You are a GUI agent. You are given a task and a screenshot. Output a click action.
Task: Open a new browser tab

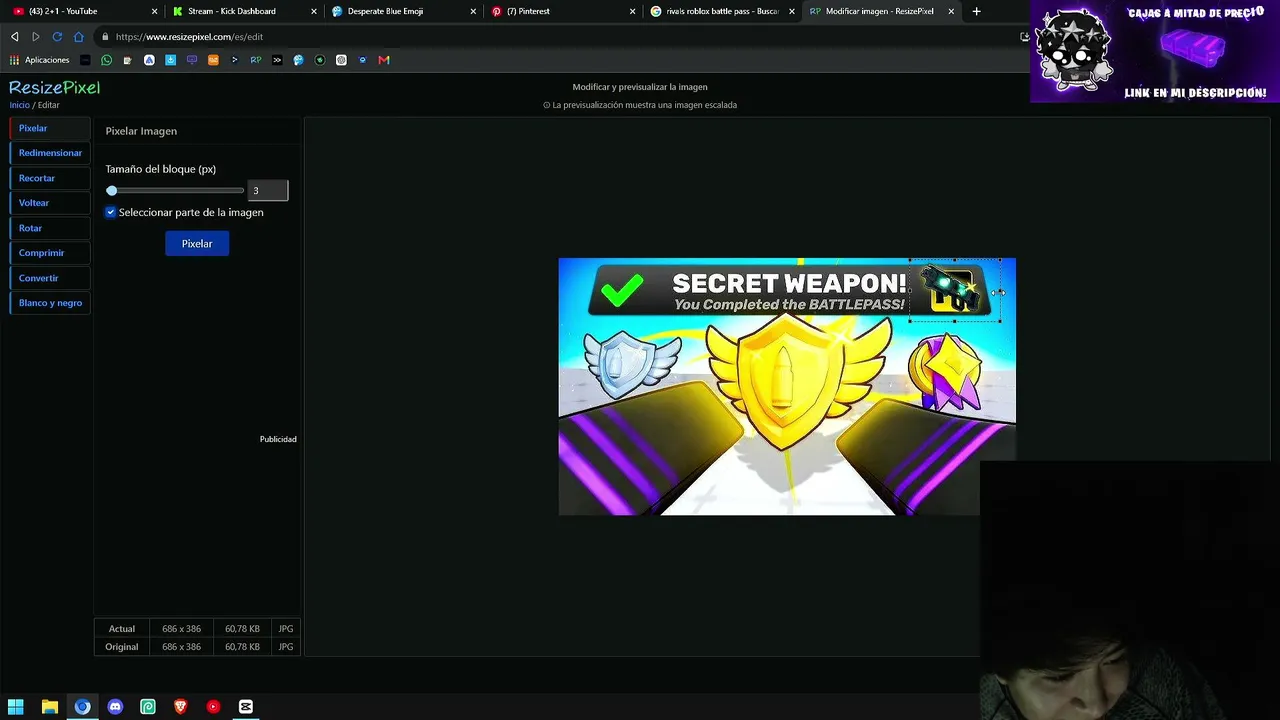[976, 11]
